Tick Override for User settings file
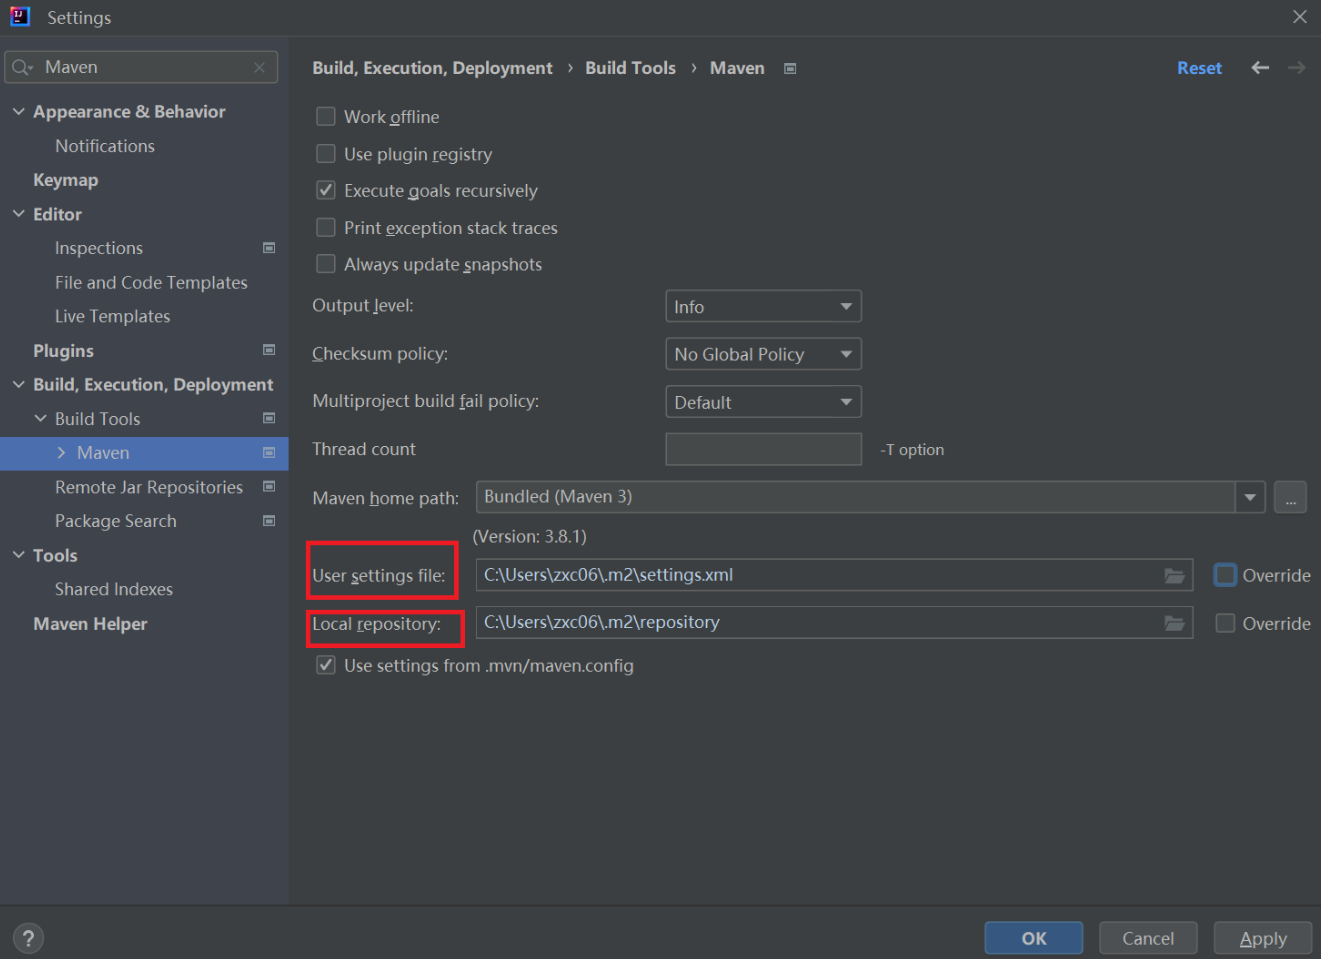The height and width of the screenshot is (959, 1321). (1225, 575)
